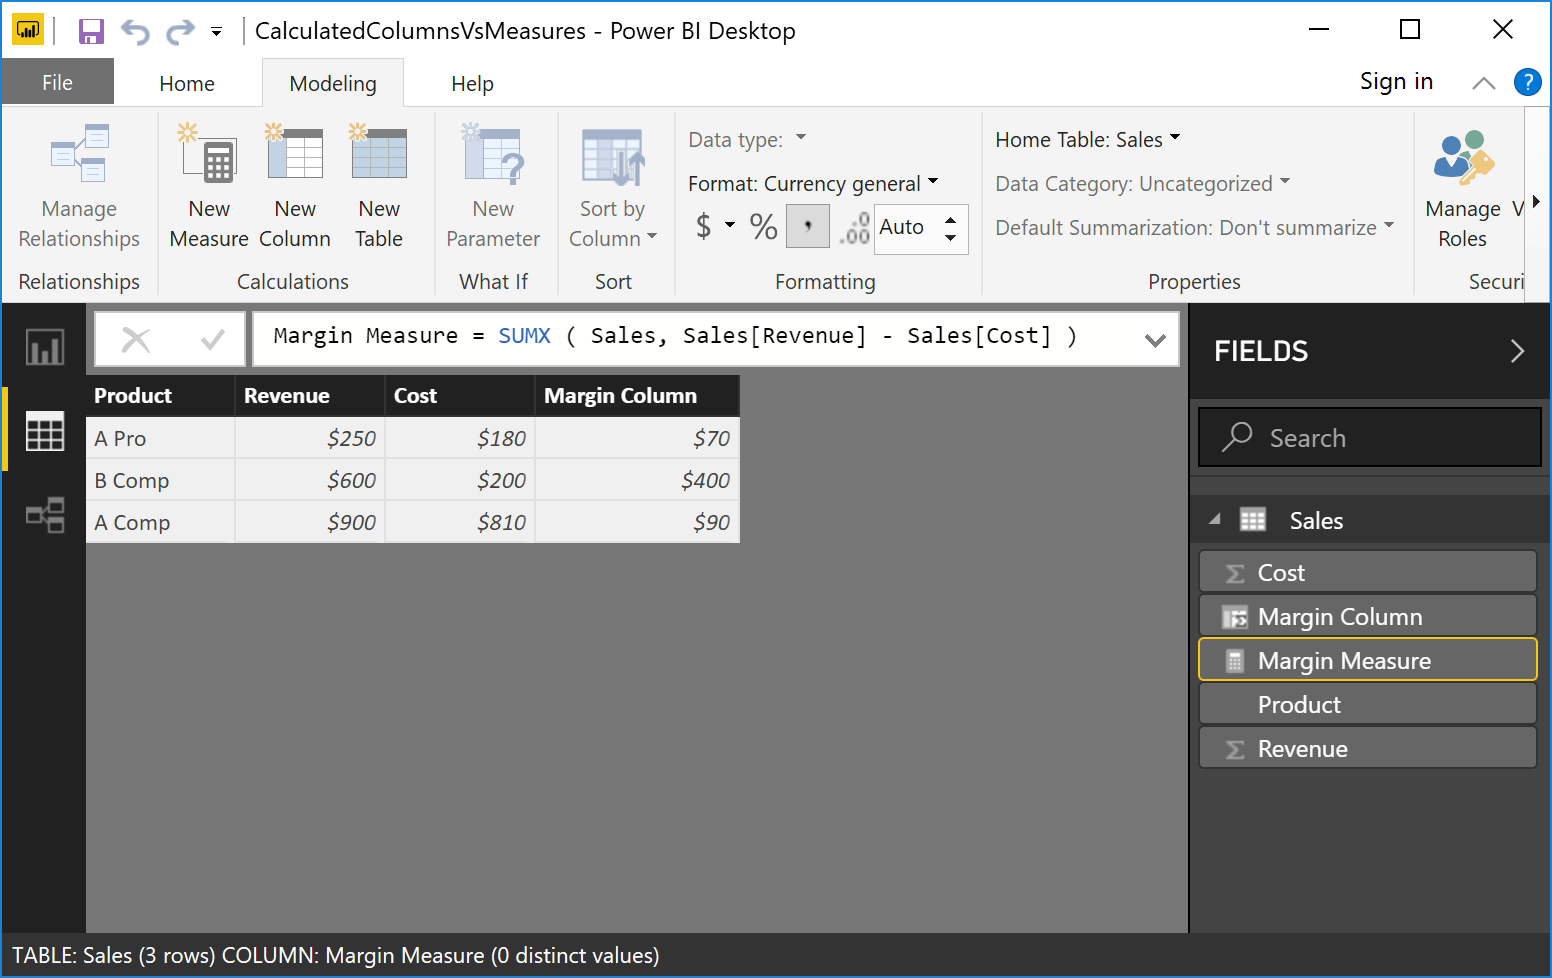The height and width of the screenshot is (978, 1552).
Task: Decrease decimal places with down arrow
Action: click(x=950, y=239)
